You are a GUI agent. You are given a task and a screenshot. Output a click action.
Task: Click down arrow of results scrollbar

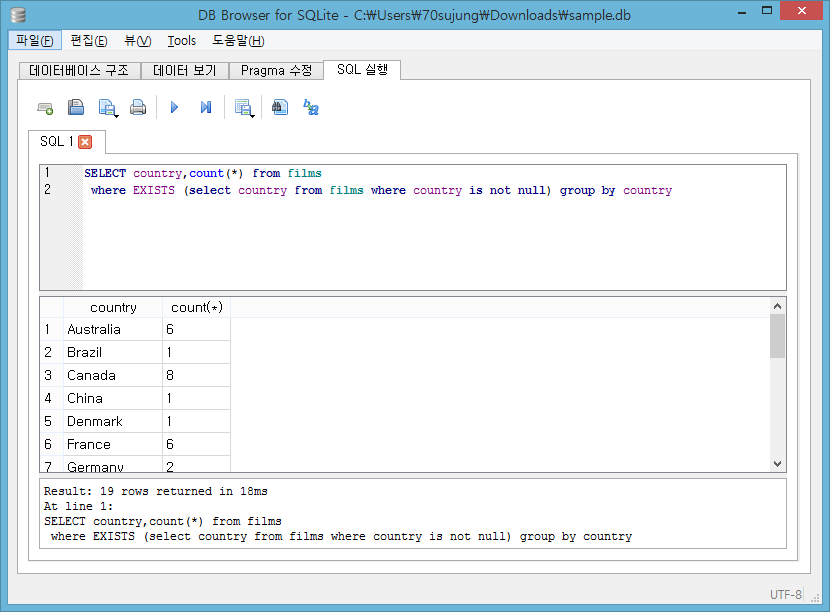(x=777, y=464)
